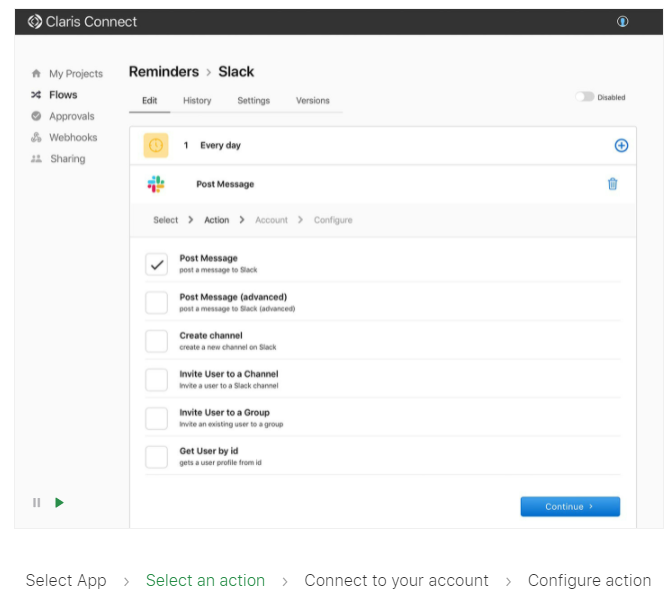
Task: Open the History tab
Action: point(197,101)
